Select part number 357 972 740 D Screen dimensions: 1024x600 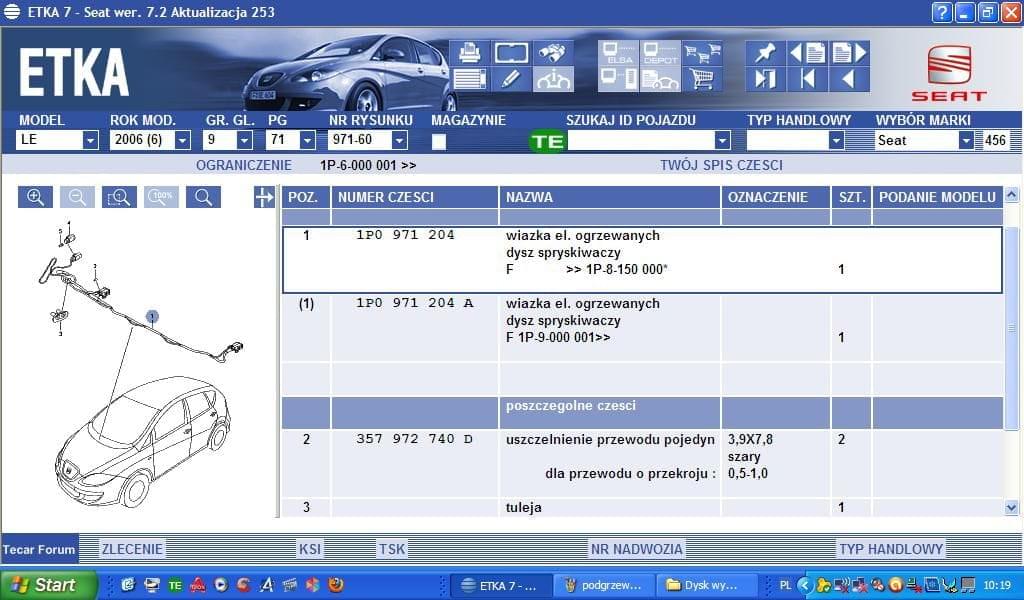415,439
